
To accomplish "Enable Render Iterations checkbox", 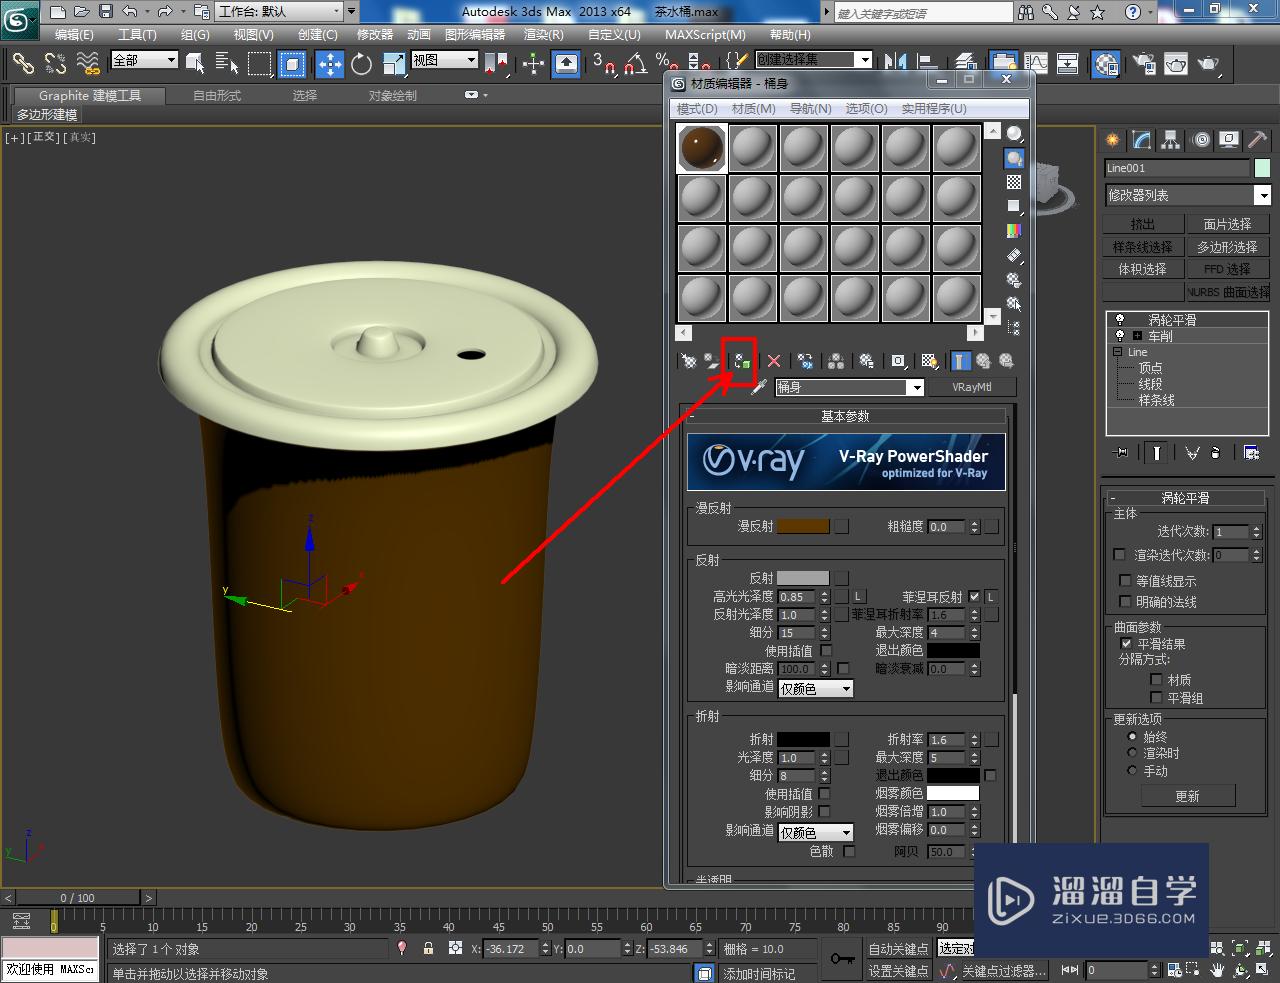I will 1120,555.
